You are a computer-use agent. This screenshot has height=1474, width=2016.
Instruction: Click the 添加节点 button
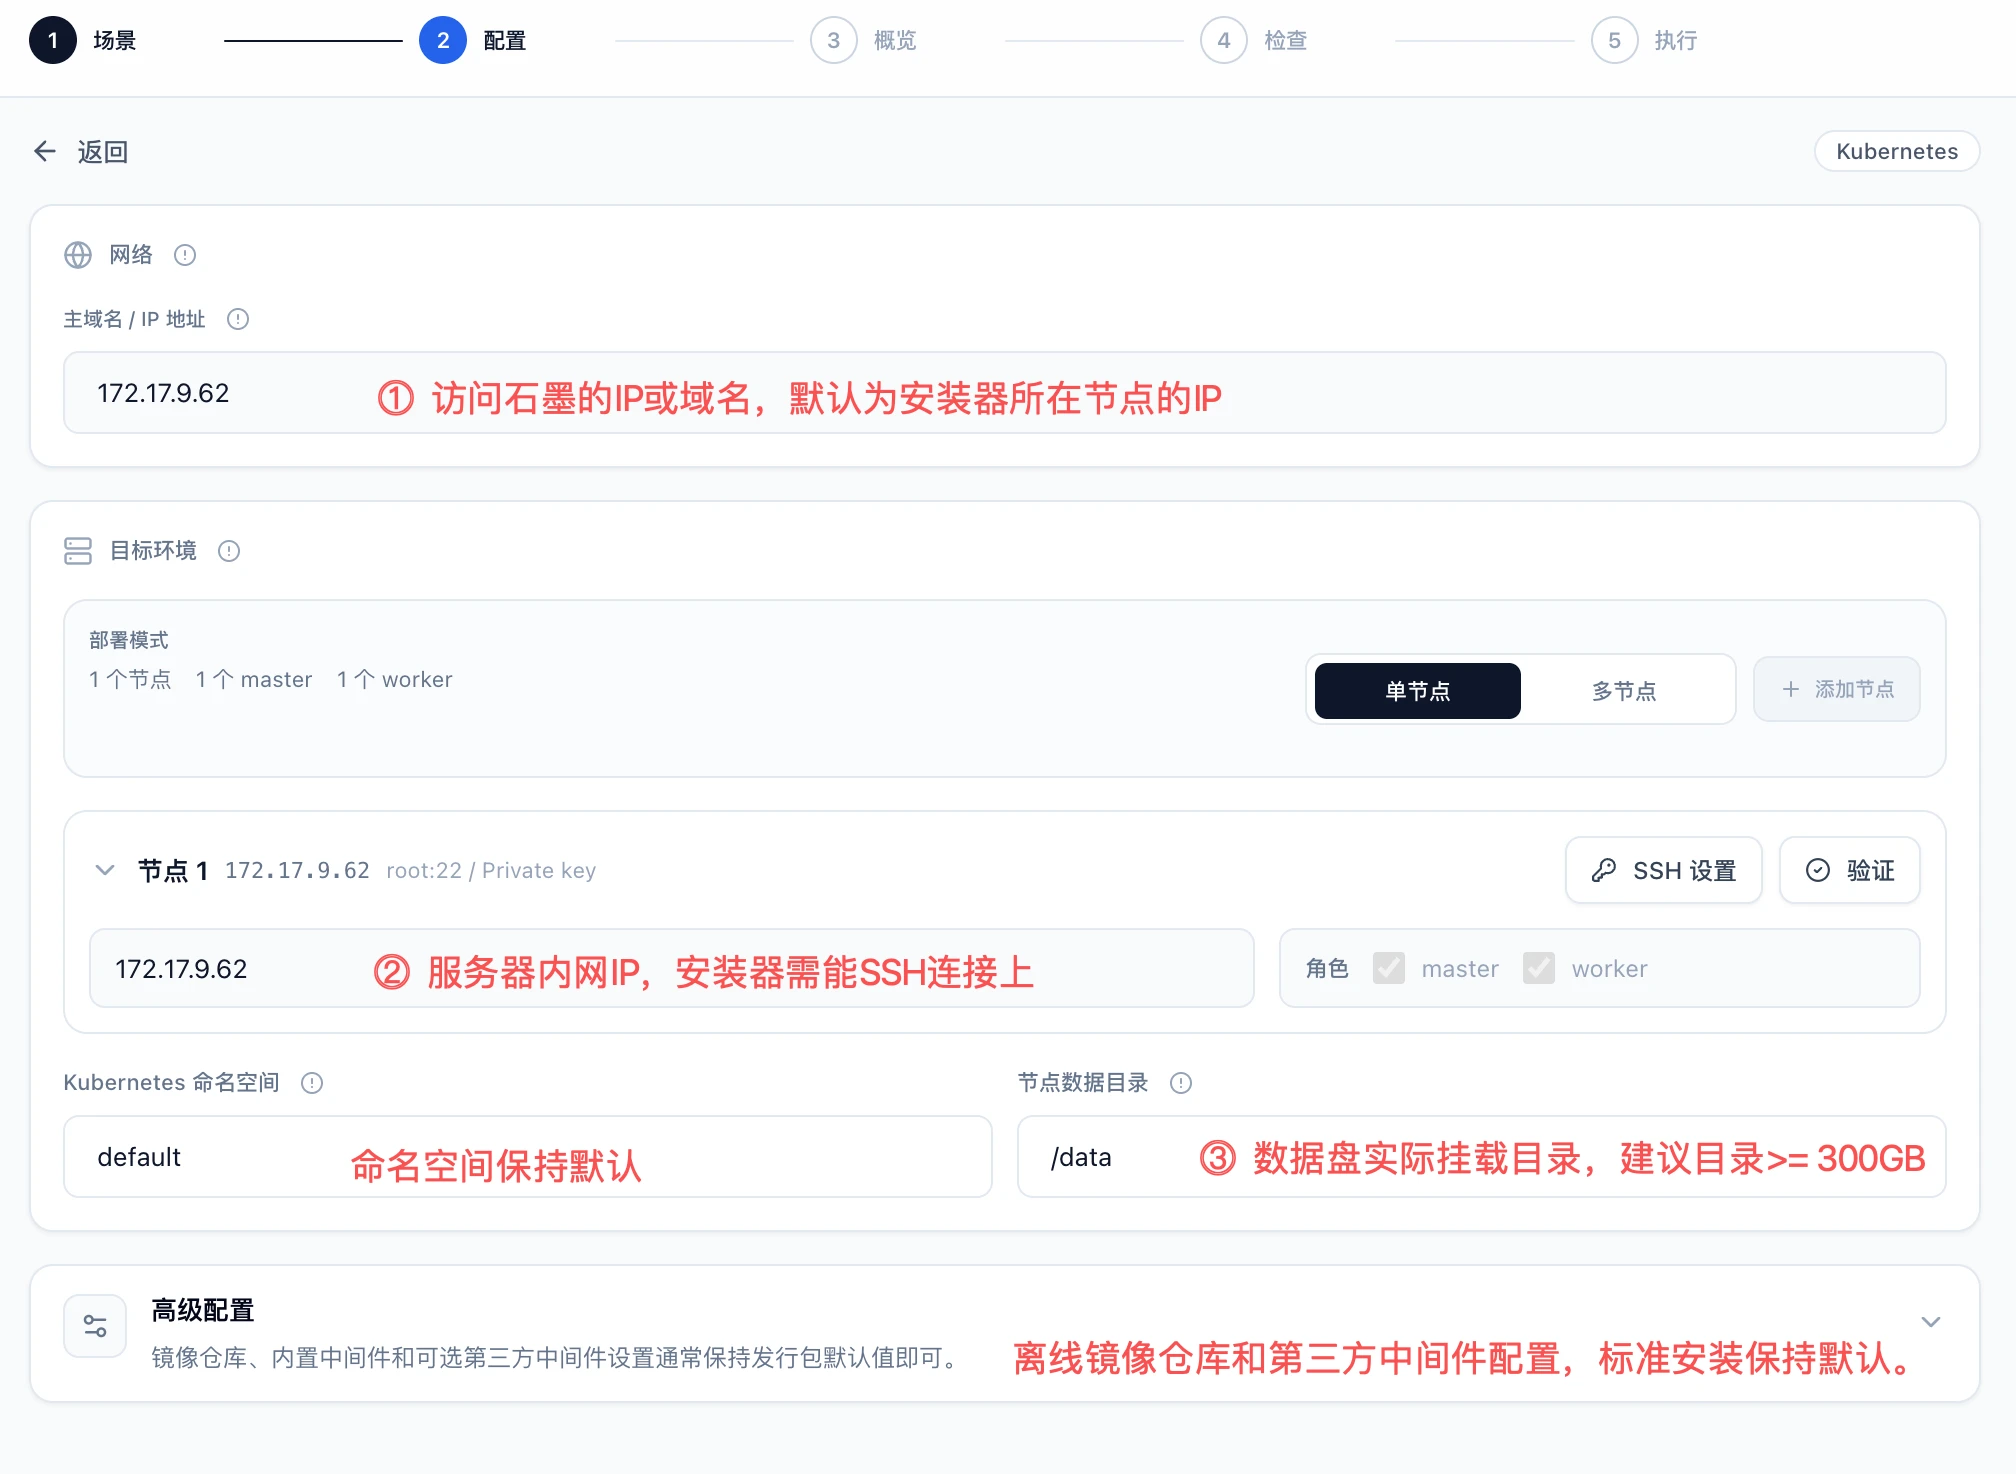click(x=1837, y=689)
